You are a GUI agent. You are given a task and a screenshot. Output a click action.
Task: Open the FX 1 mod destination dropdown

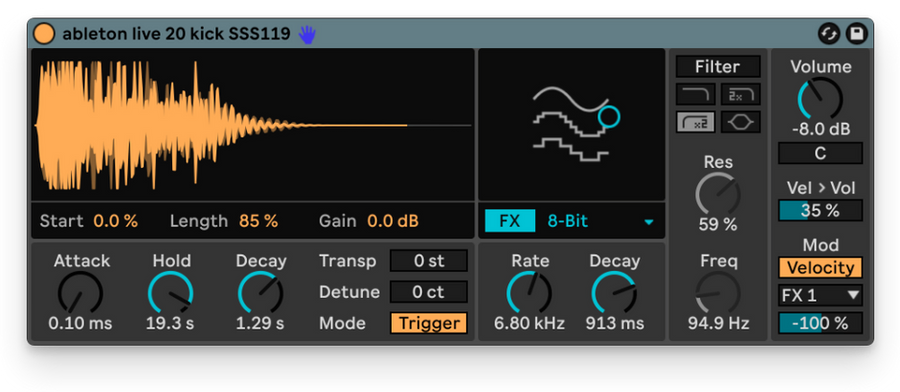[x=820, y=295]
